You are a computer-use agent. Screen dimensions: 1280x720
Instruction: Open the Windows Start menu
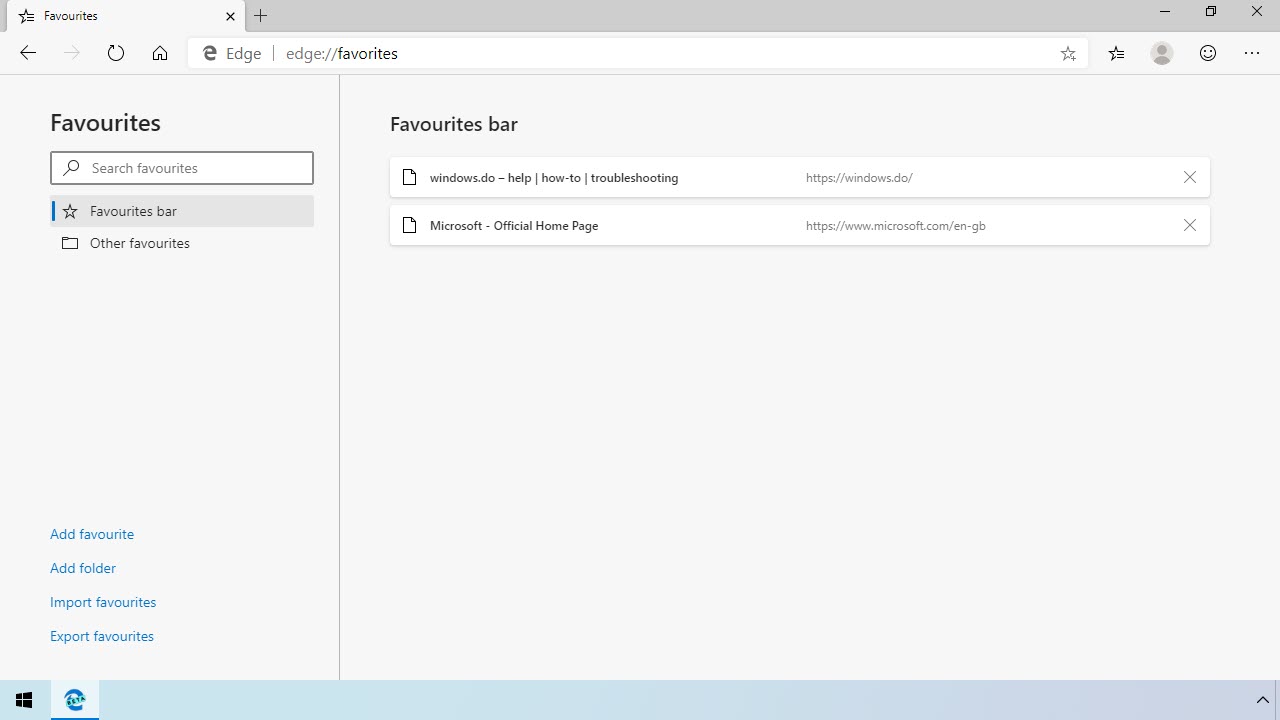[x=24, y=700]
